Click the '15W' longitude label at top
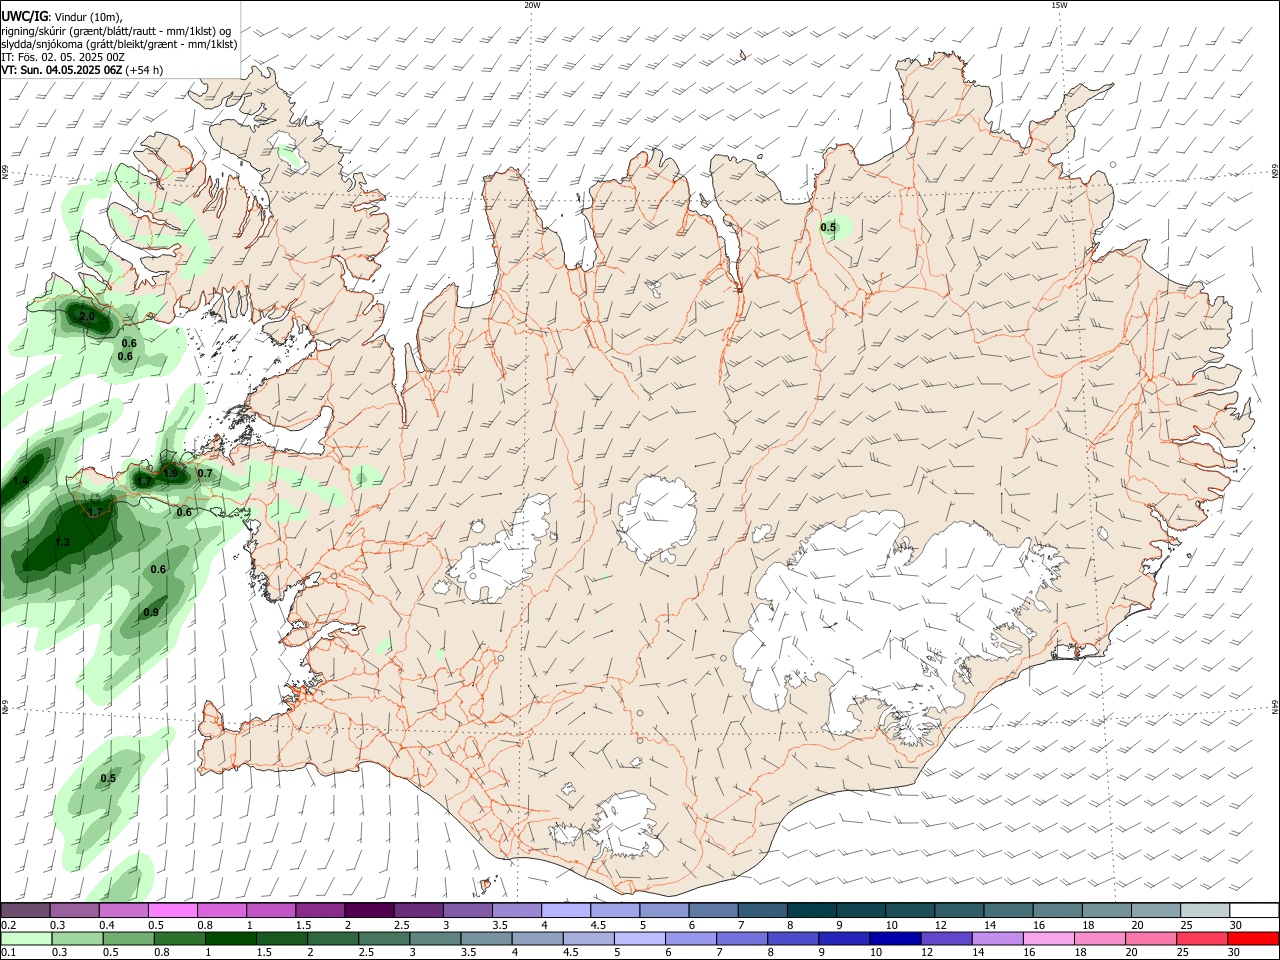 tap(1059, 5)
